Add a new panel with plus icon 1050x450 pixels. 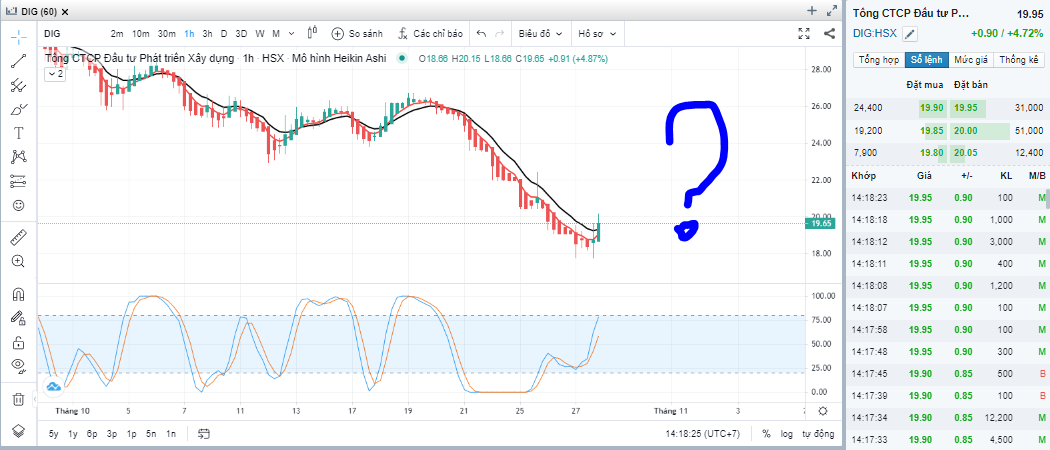[812, 10]
